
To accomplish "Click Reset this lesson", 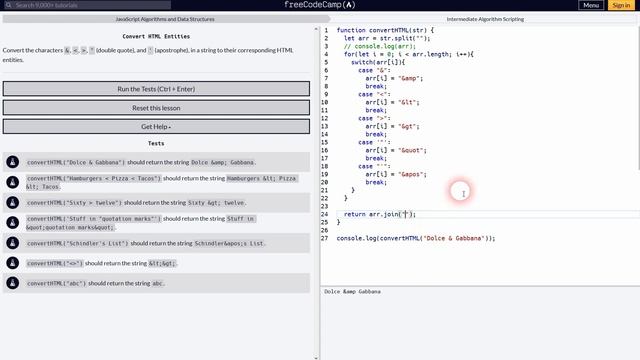I will point(156,108).
